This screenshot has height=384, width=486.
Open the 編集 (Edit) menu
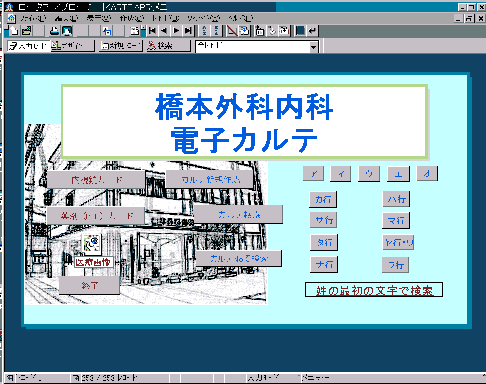point(66,18)
